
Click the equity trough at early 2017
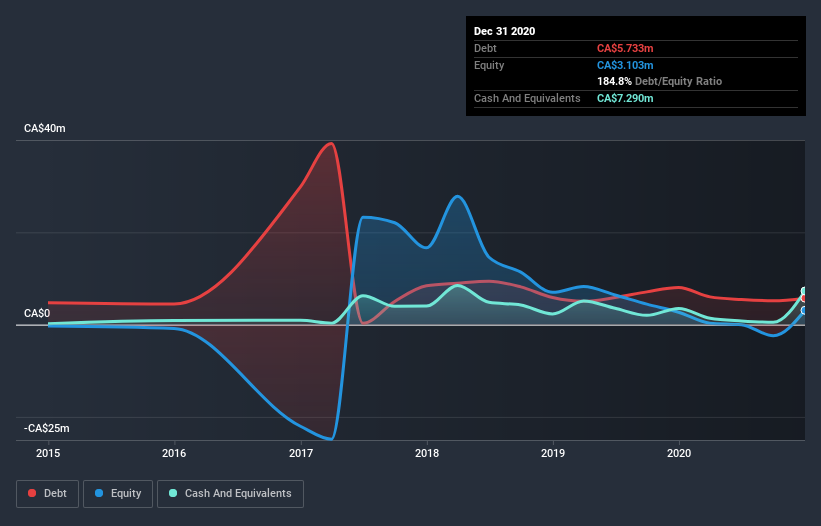(331, 439)
